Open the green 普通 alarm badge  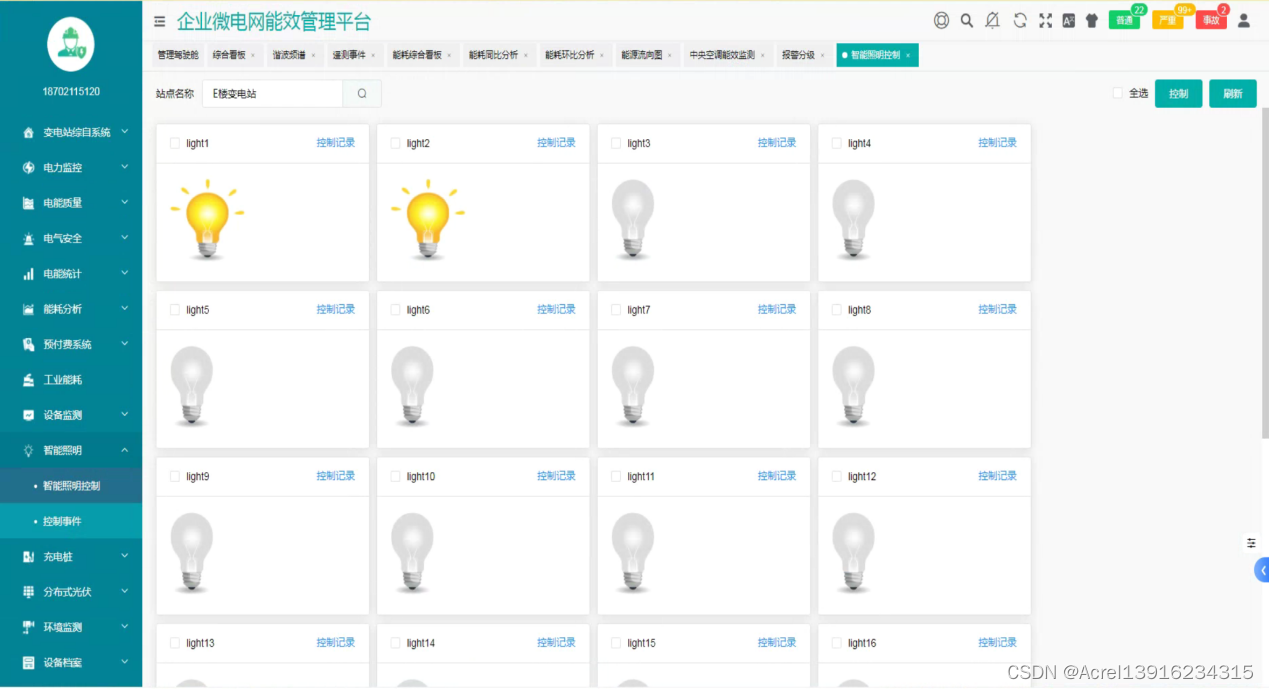click(x=1125, y=20)
